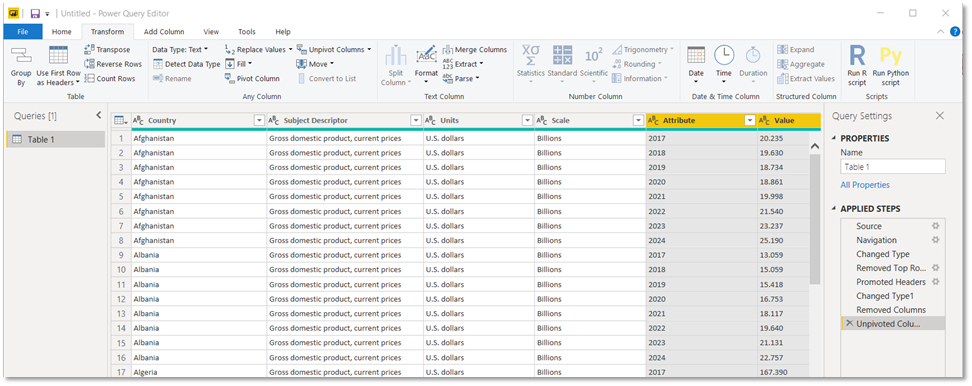This screenshot has height=386, width=972.
Task: Open the Run R script tool
Action: tap(857, 56)
